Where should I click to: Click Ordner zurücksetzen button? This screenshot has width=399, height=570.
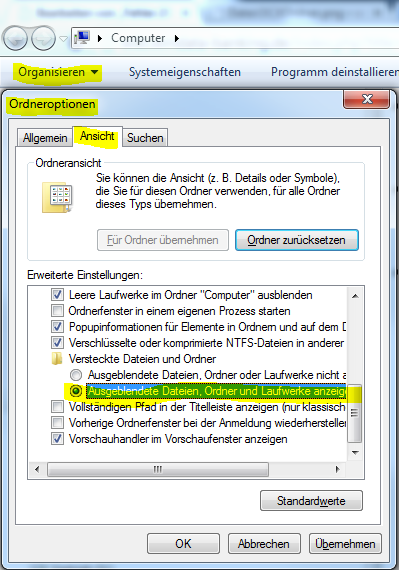[297, 240]
